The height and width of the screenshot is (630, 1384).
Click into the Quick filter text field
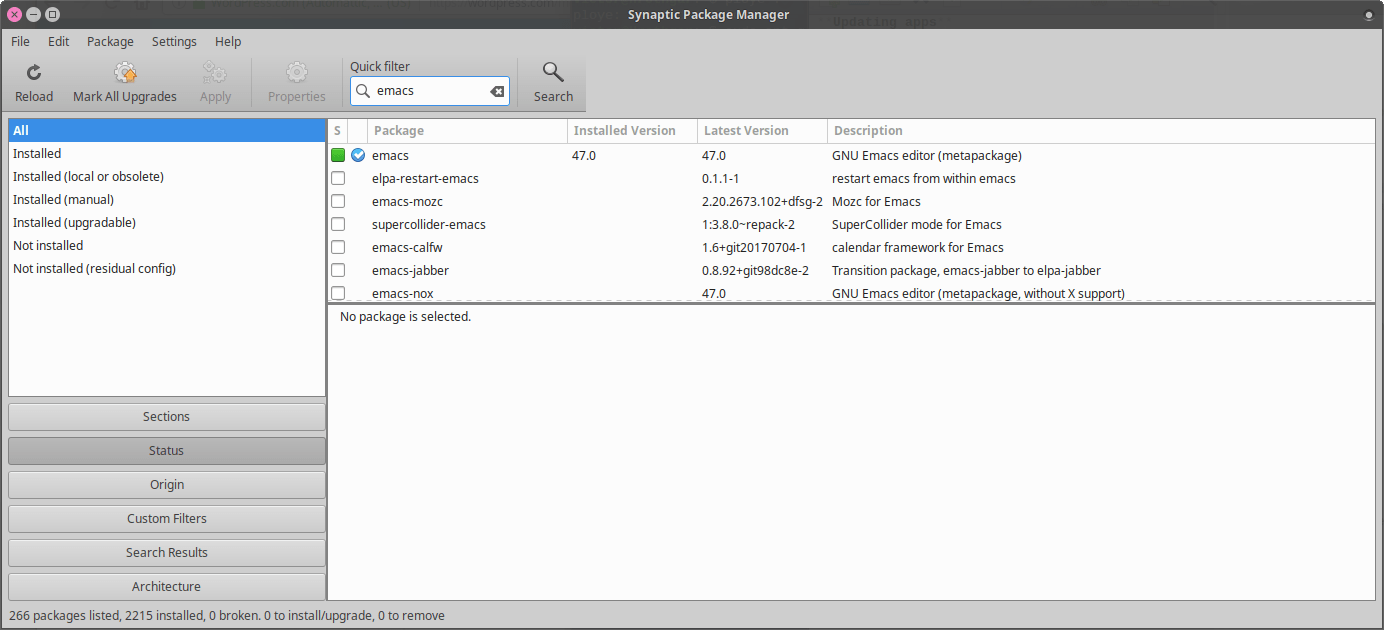coord(430,91)
